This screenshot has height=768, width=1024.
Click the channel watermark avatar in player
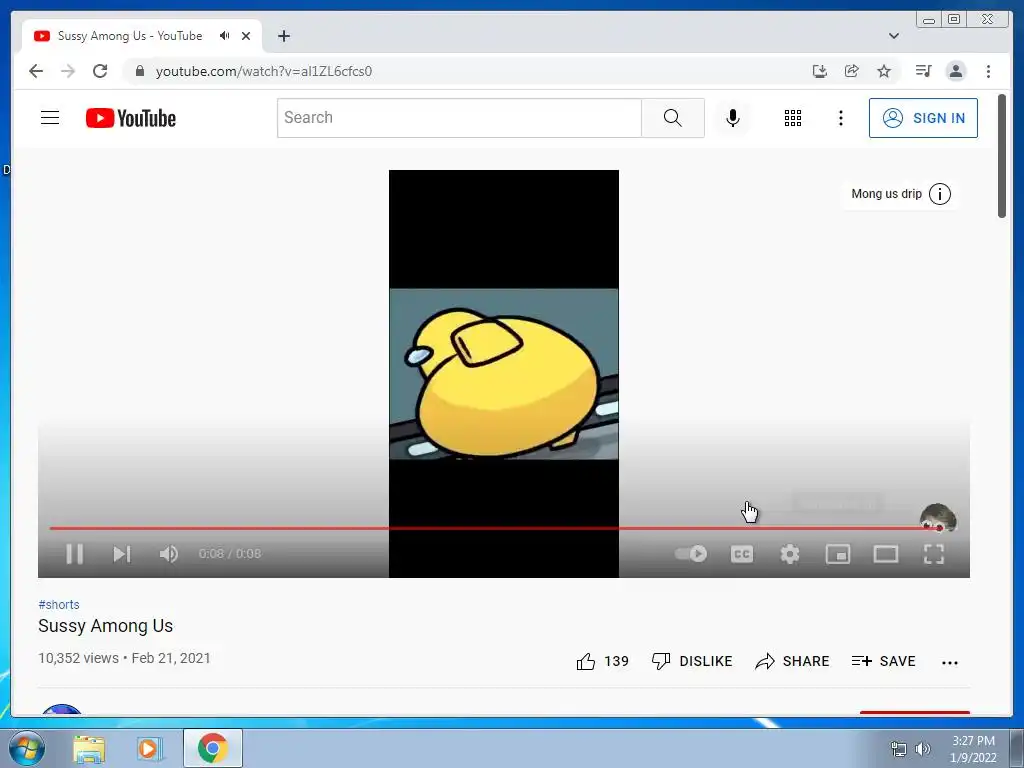(938, 517)
